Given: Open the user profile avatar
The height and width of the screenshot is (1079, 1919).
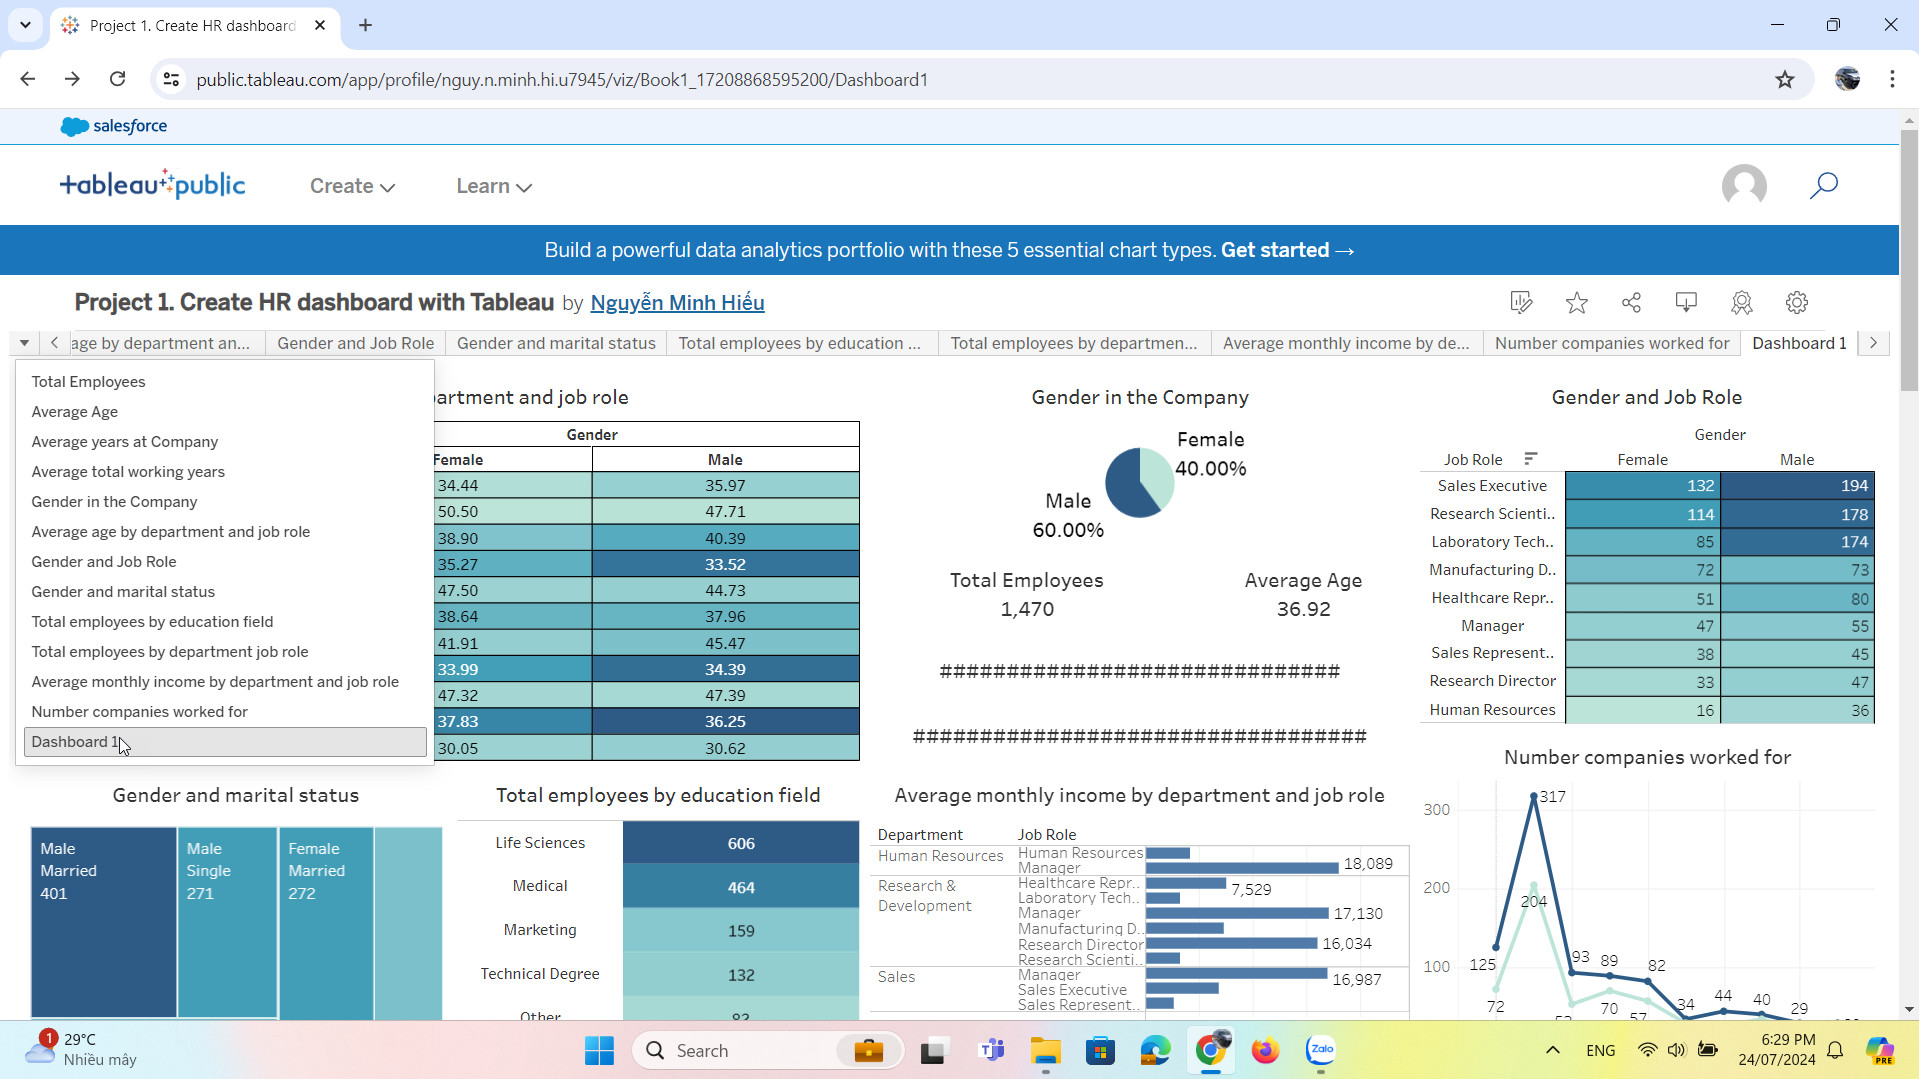Looking at the screenshot, I should (x=1743, y=186).
